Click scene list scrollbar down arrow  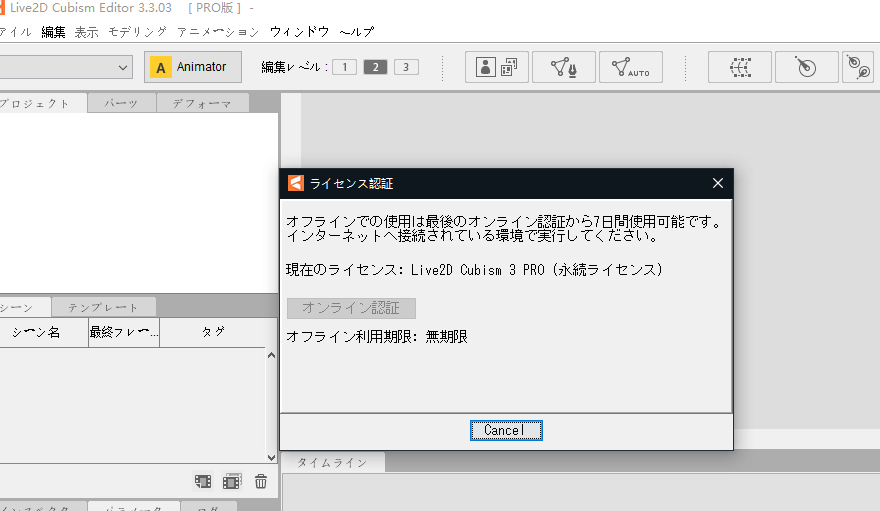pos(272,455)
